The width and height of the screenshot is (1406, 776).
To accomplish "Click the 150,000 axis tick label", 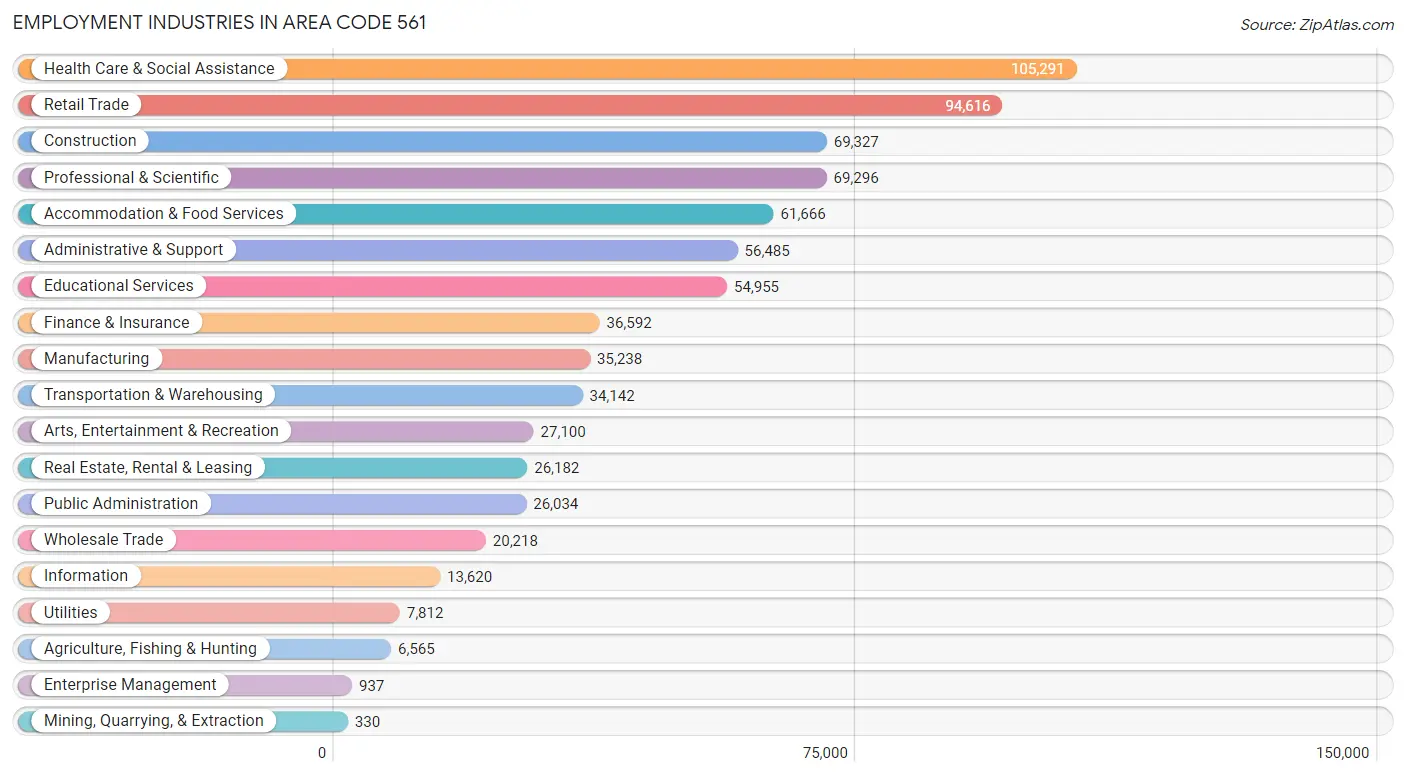I will pyautogui.click(x=1343, y=753).
